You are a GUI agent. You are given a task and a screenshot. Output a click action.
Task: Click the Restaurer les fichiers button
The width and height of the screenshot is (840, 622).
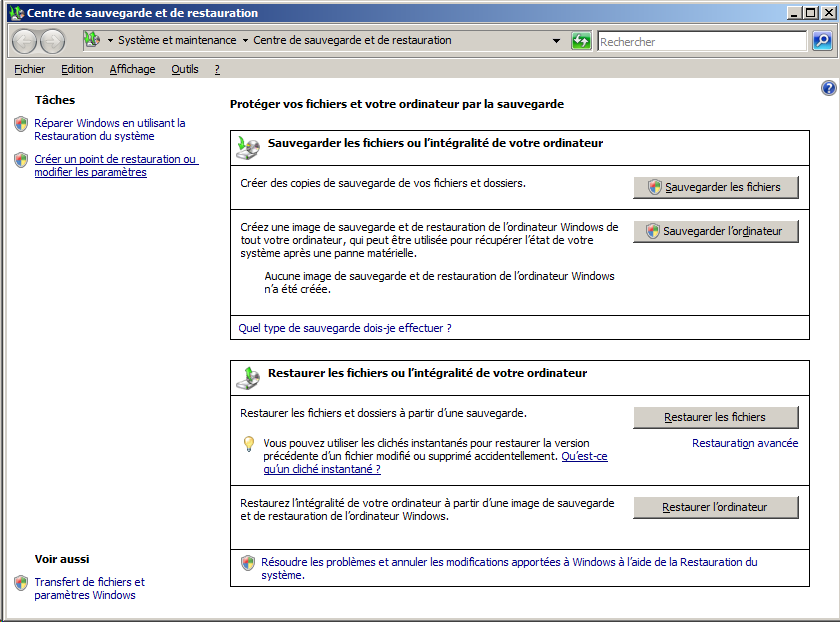coord(716,417)
